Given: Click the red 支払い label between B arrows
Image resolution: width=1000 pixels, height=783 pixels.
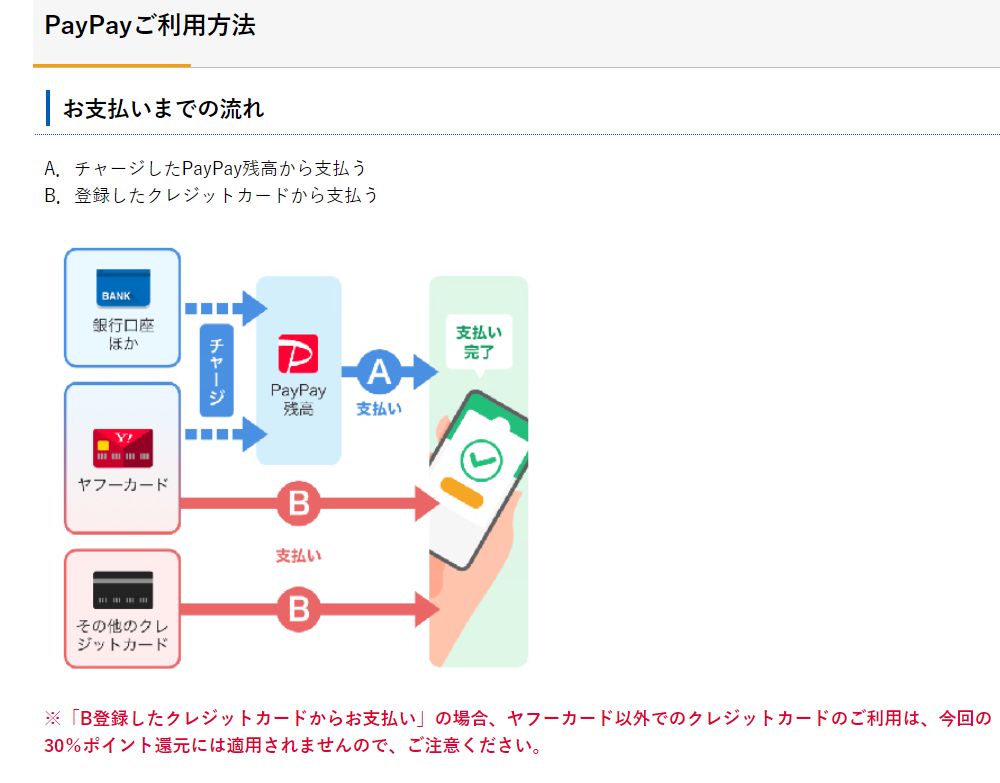Looking at the screenshot, I should point(298,556).
